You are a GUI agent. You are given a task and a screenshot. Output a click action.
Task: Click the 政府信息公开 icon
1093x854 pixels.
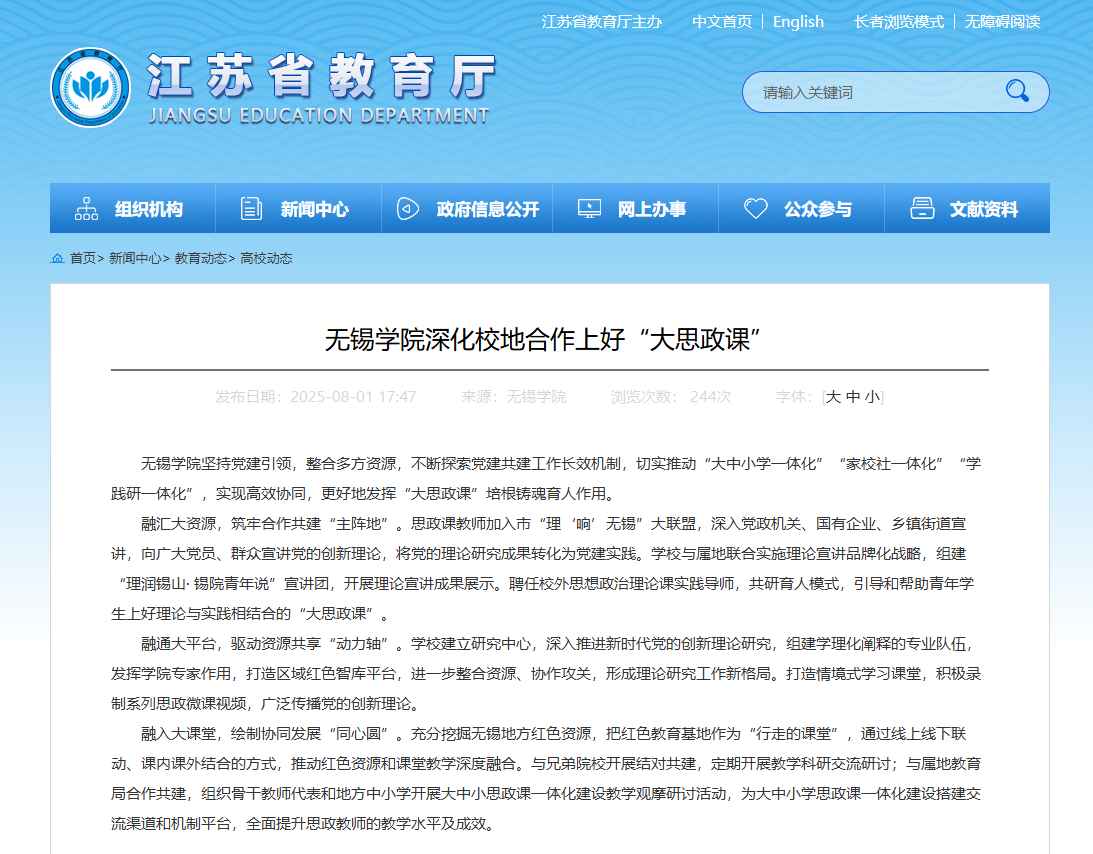[x=407, y=209]
